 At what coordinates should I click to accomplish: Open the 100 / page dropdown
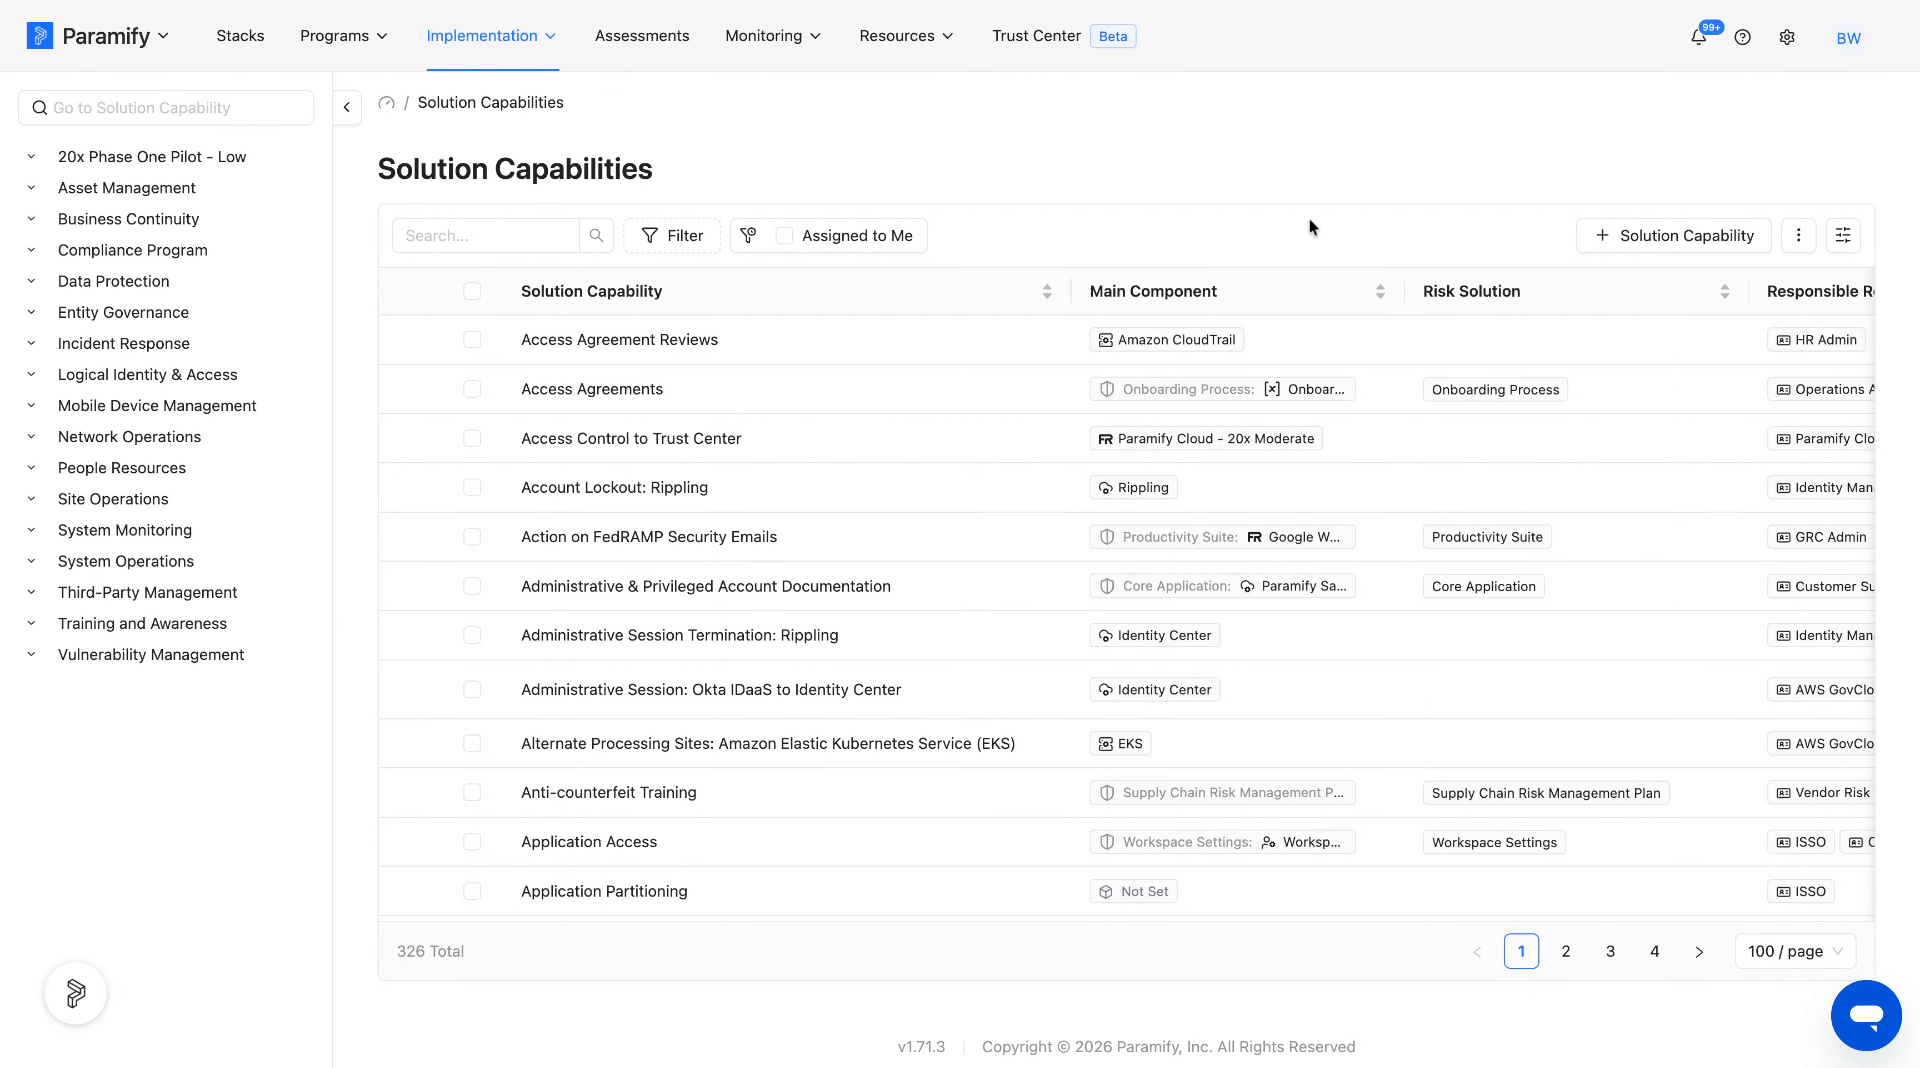(1795, 951)
